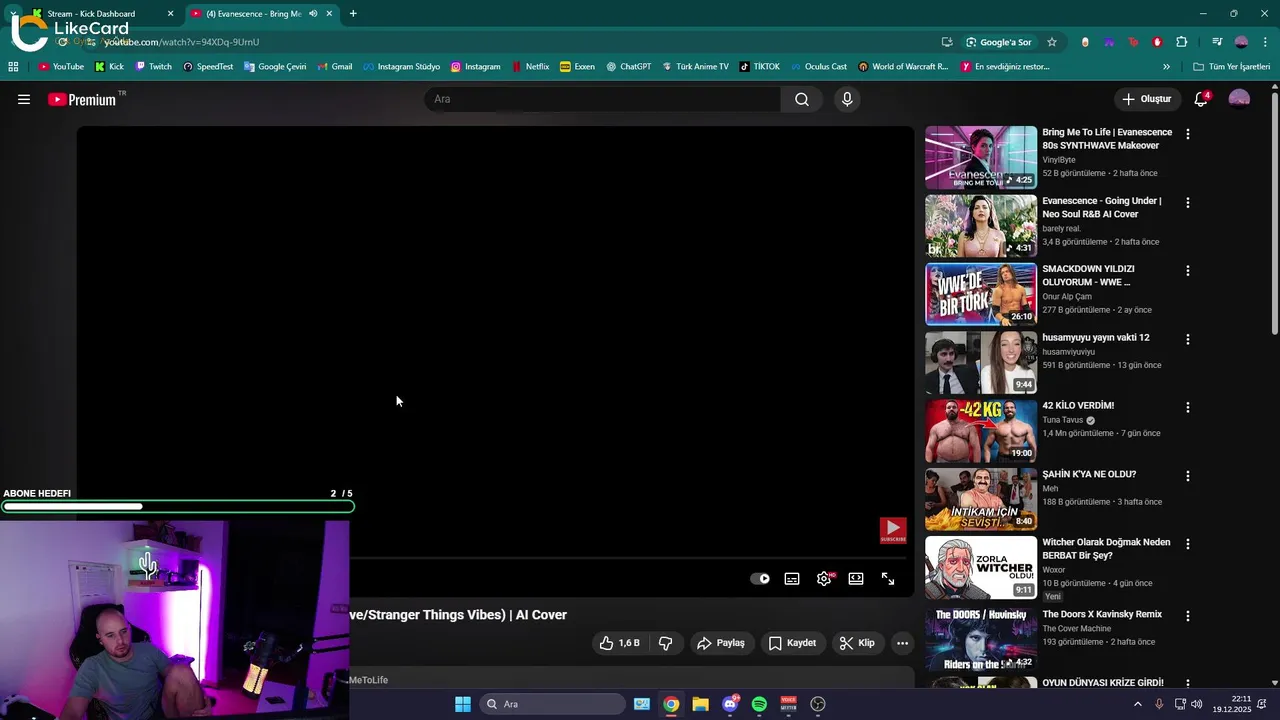Show hidden system tray icons

(x=1137, y=704)
